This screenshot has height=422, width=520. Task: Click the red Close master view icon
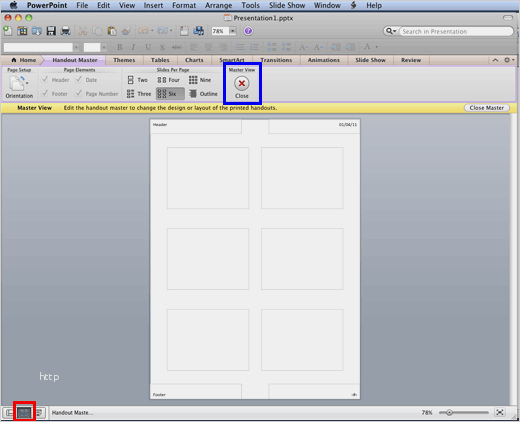[242, 83]
